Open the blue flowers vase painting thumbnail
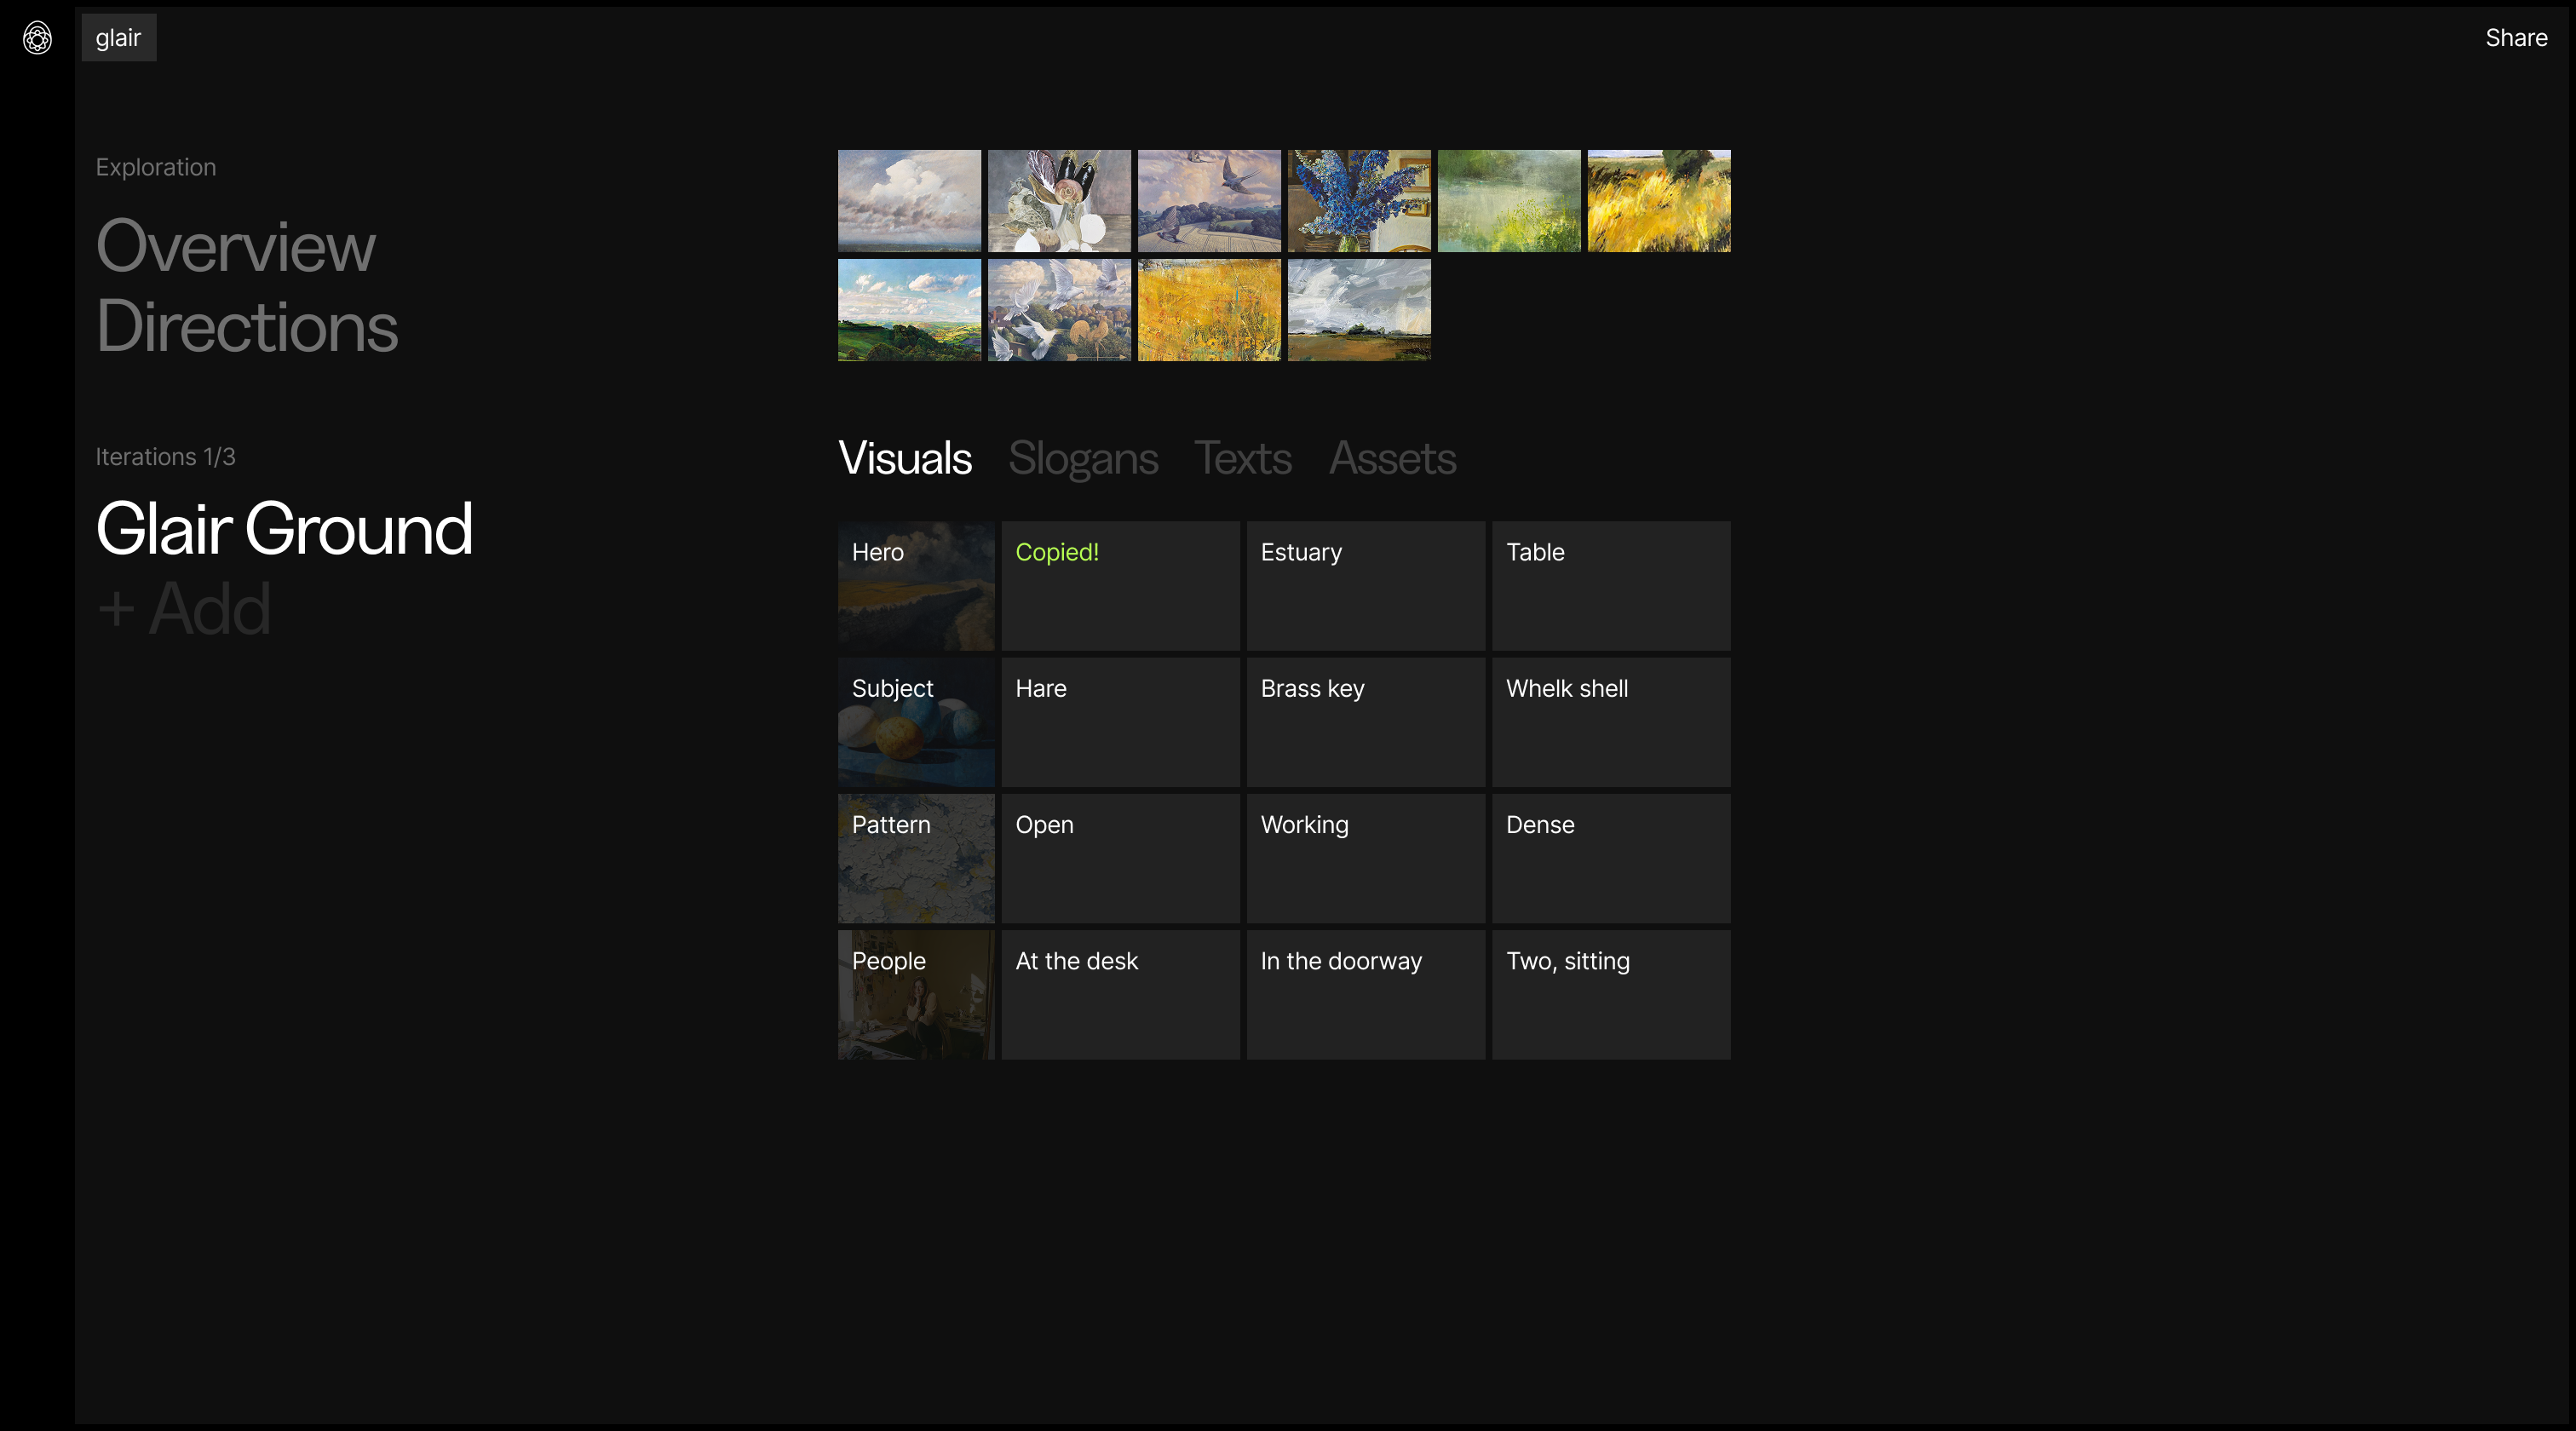Viewport: 2576px width, 1431px height. 1359,201
